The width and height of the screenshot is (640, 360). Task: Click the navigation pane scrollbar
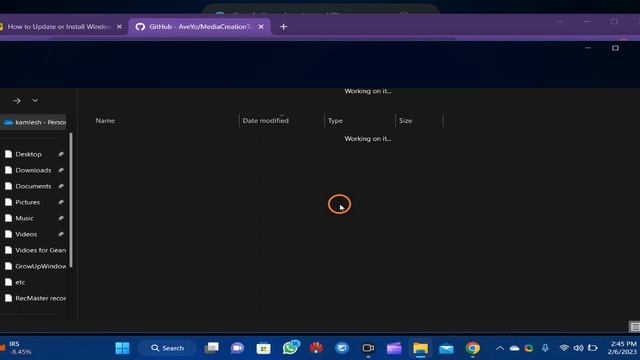pos(71,200)
